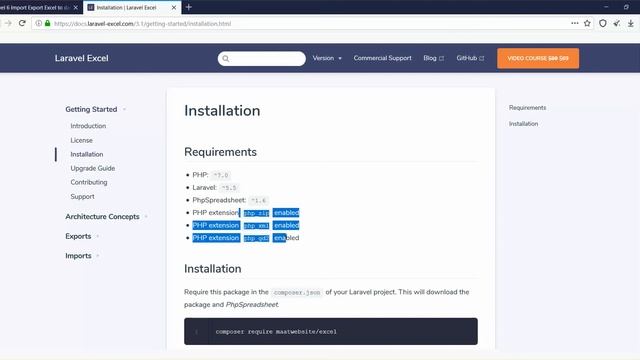
Task: Click the Requirements section heading
Action: click(x=220, y=152)
